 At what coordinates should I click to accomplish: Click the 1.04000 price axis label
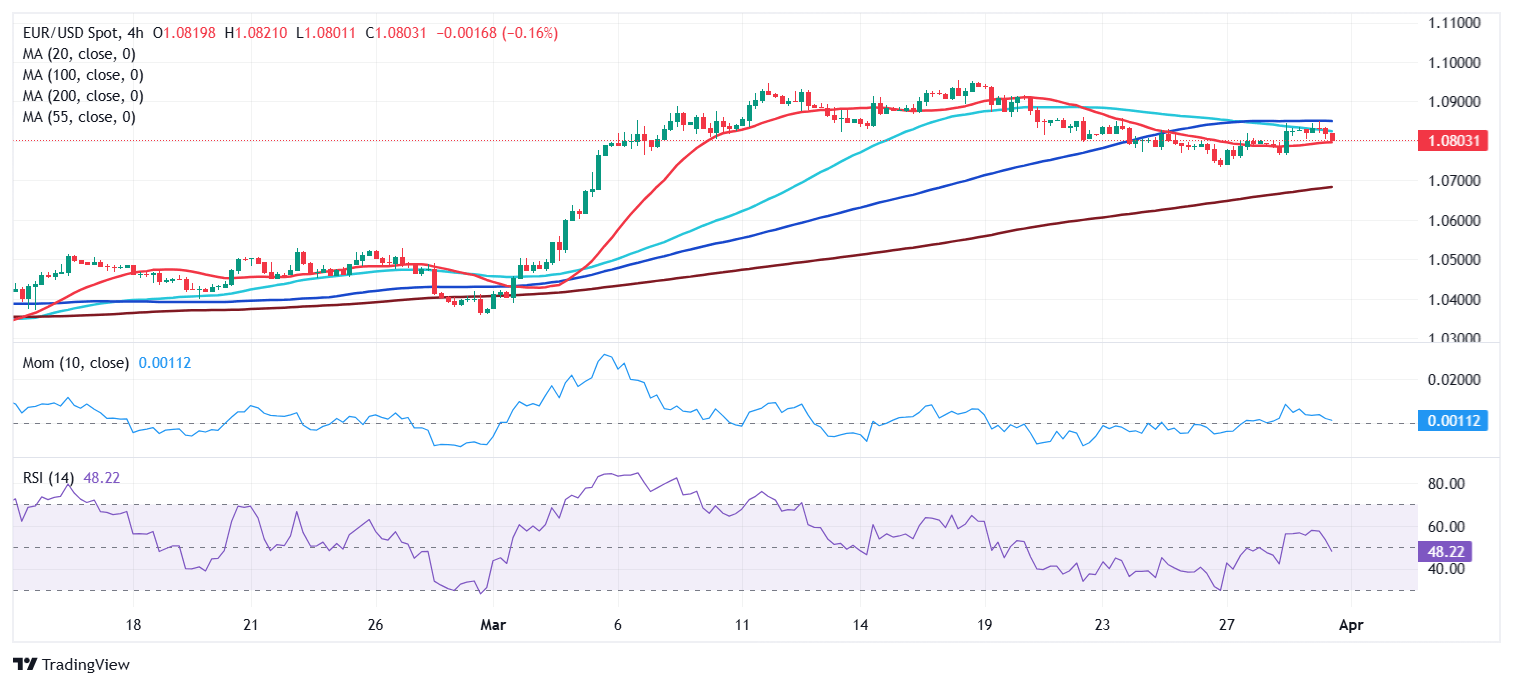(x=1454, y=300)
